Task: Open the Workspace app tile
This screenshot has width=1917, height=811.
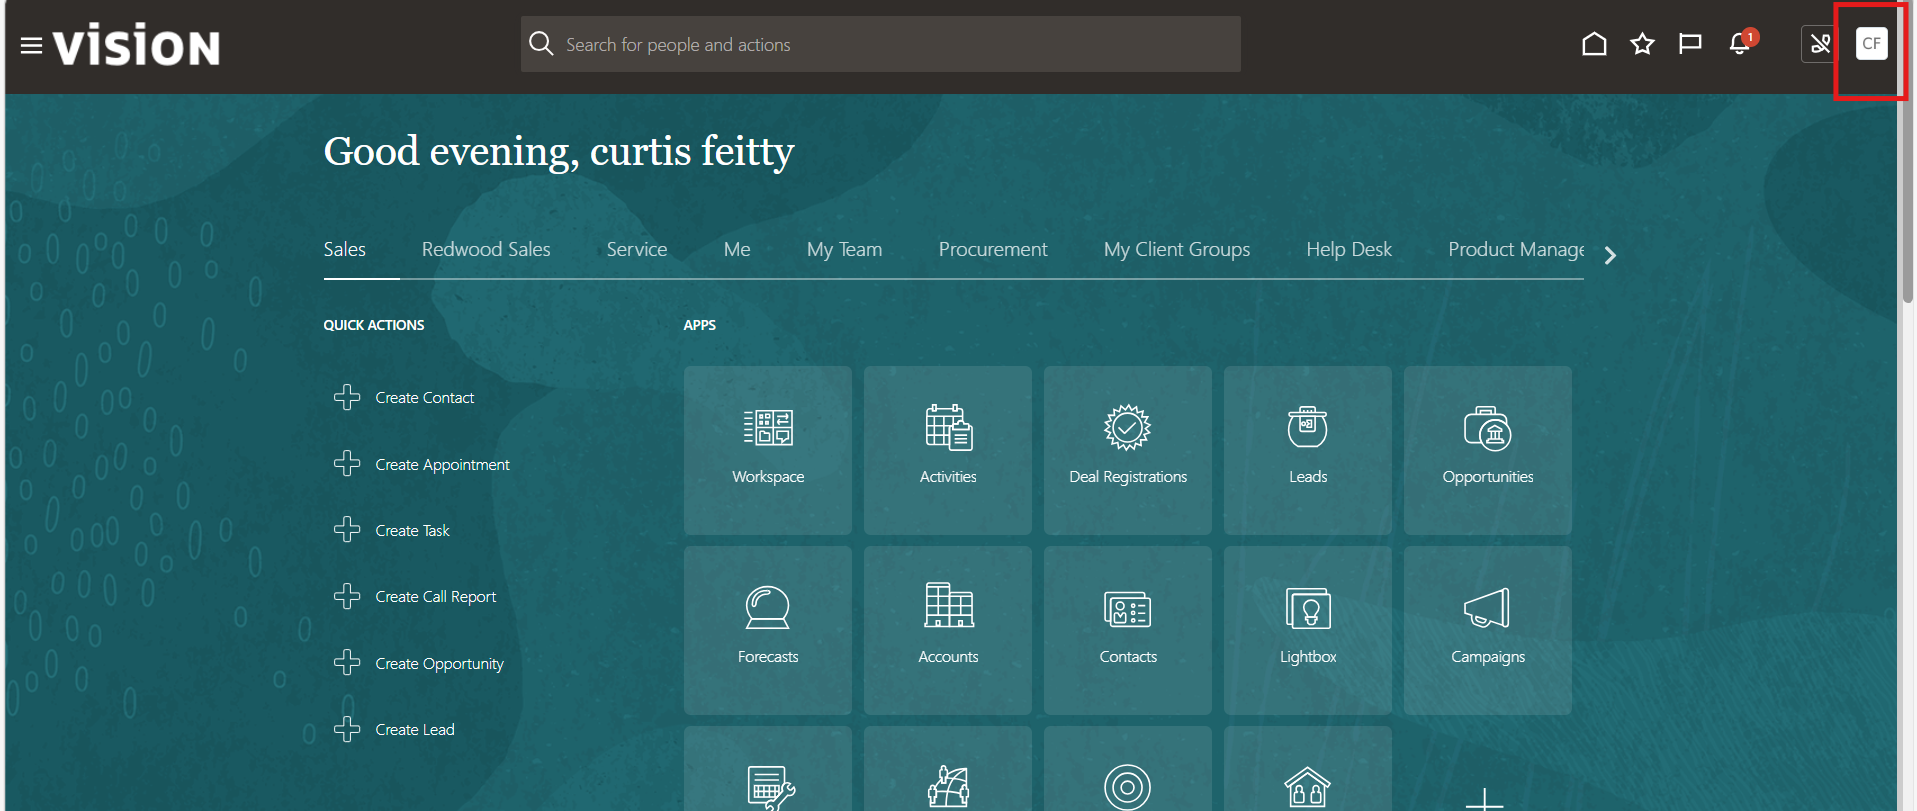Action: (x=767, y=450)
